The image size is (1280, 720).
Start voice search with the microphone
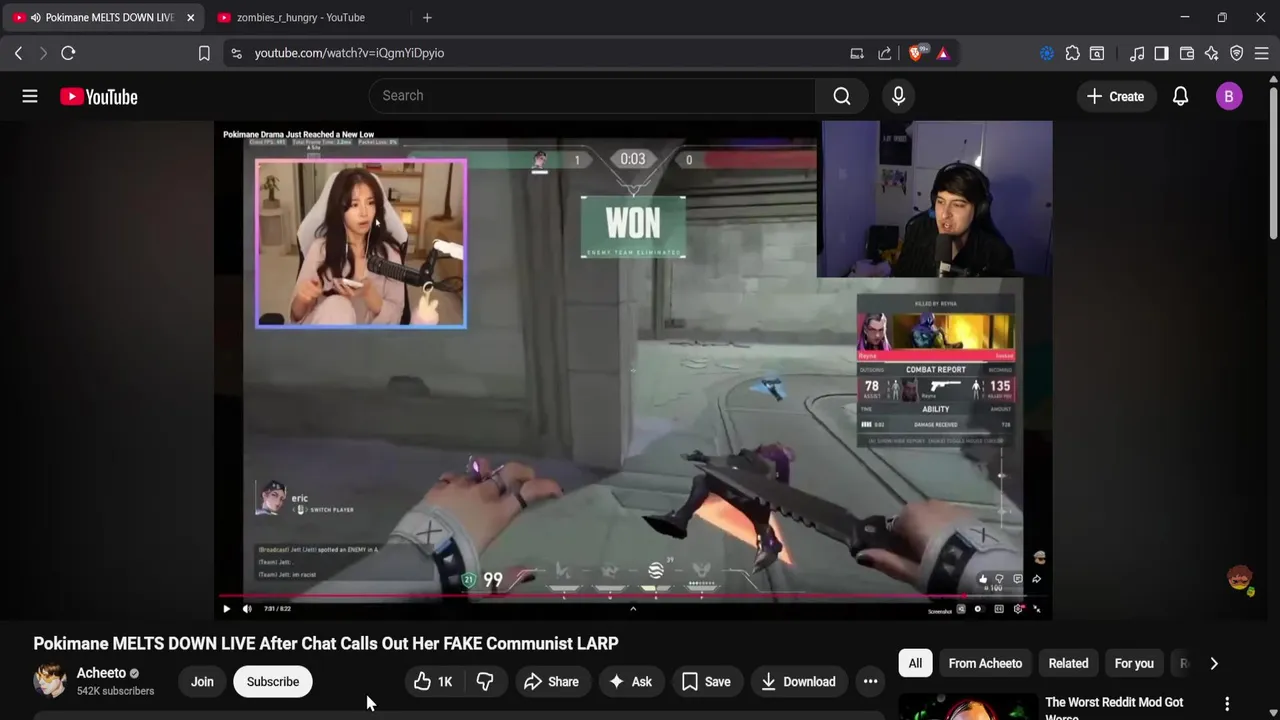[898, 96]
